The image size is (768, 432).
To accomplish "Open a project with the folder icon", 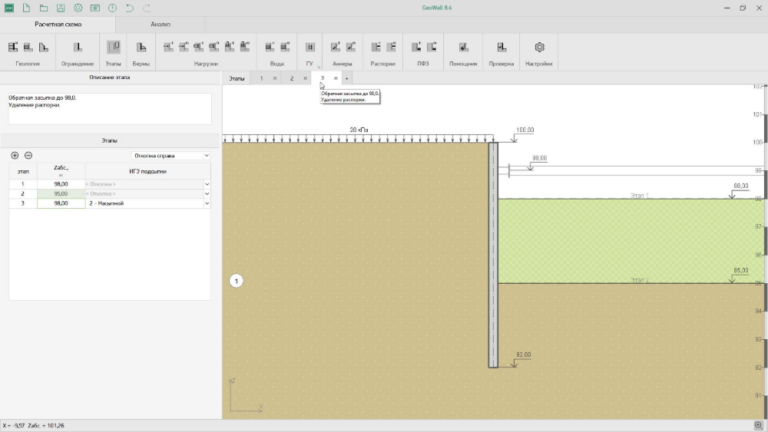I will (44, 8).
